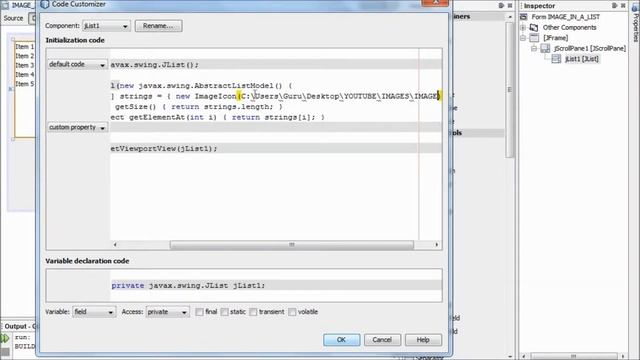The height and width of the screenshot is (360, 640).
Task: Click the Help button
Action: pos(423,340)
